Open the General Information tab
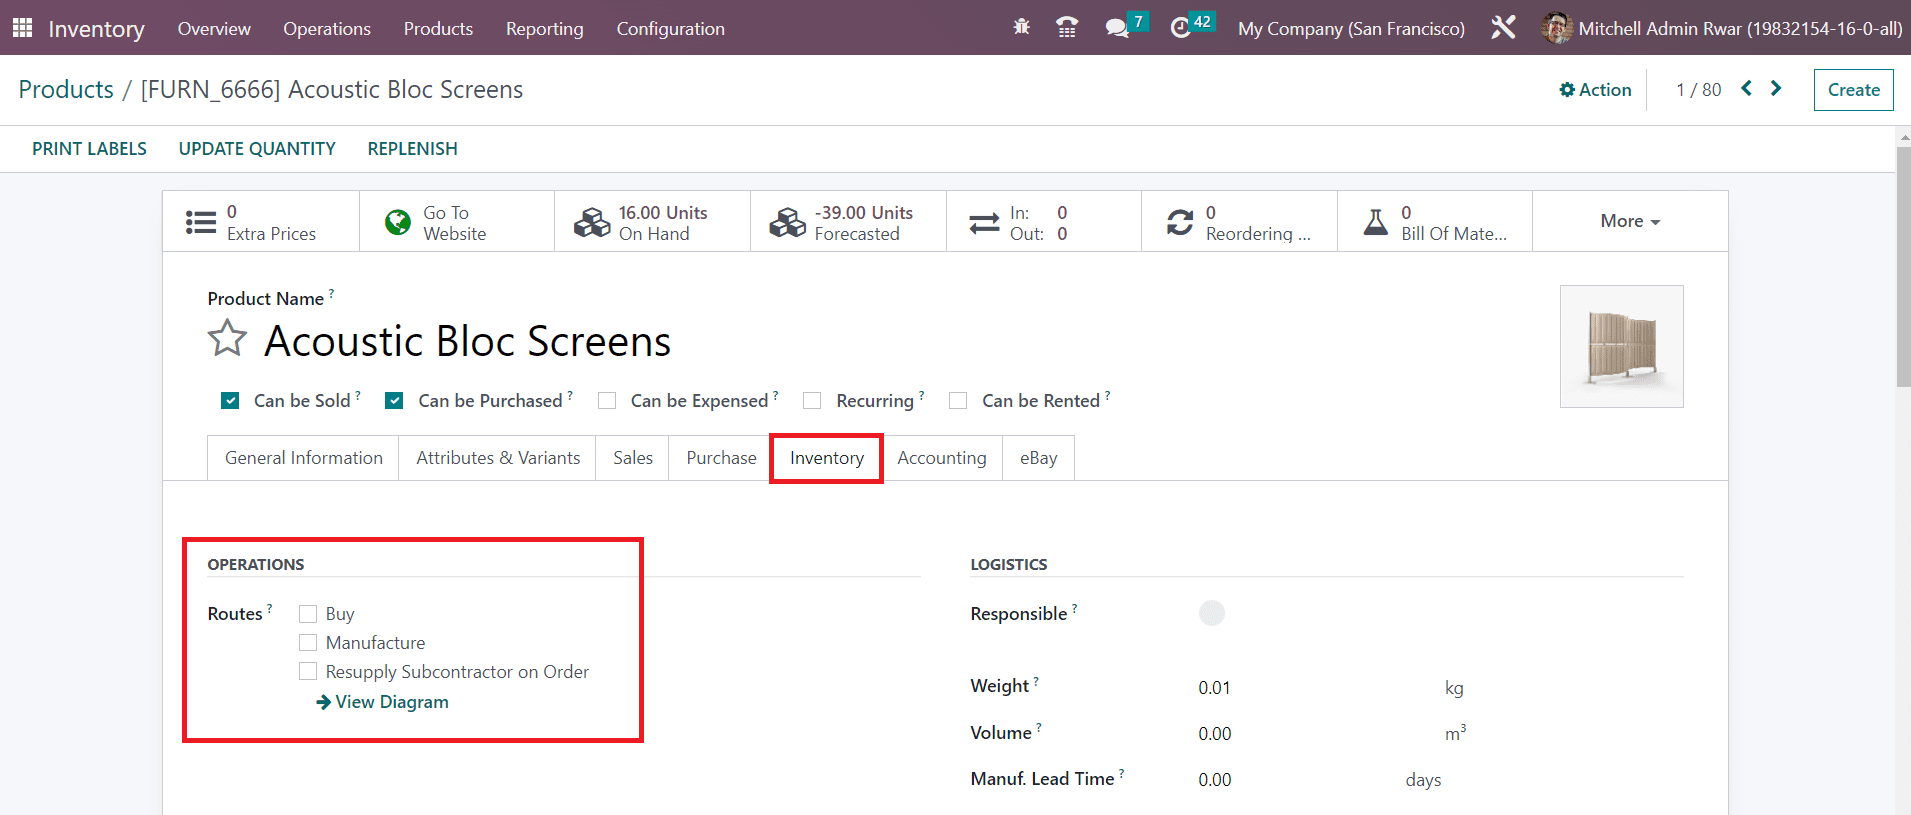This screenshot has height=815, width=1911. (303, 458)
